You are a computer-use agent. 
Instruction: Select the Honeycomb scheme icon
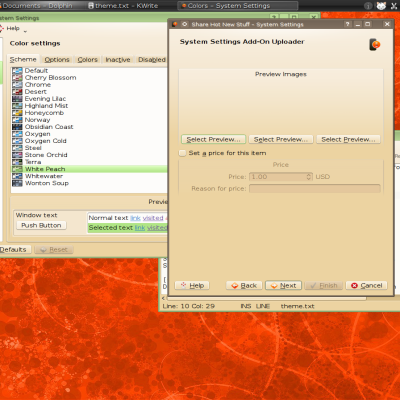coord(17,113)
